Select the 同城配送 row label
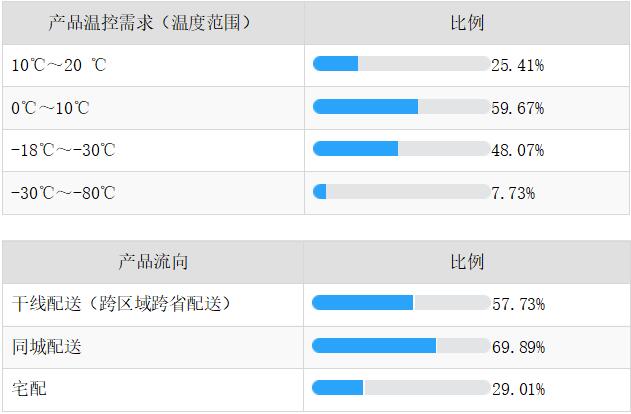 tap(46, 347)
